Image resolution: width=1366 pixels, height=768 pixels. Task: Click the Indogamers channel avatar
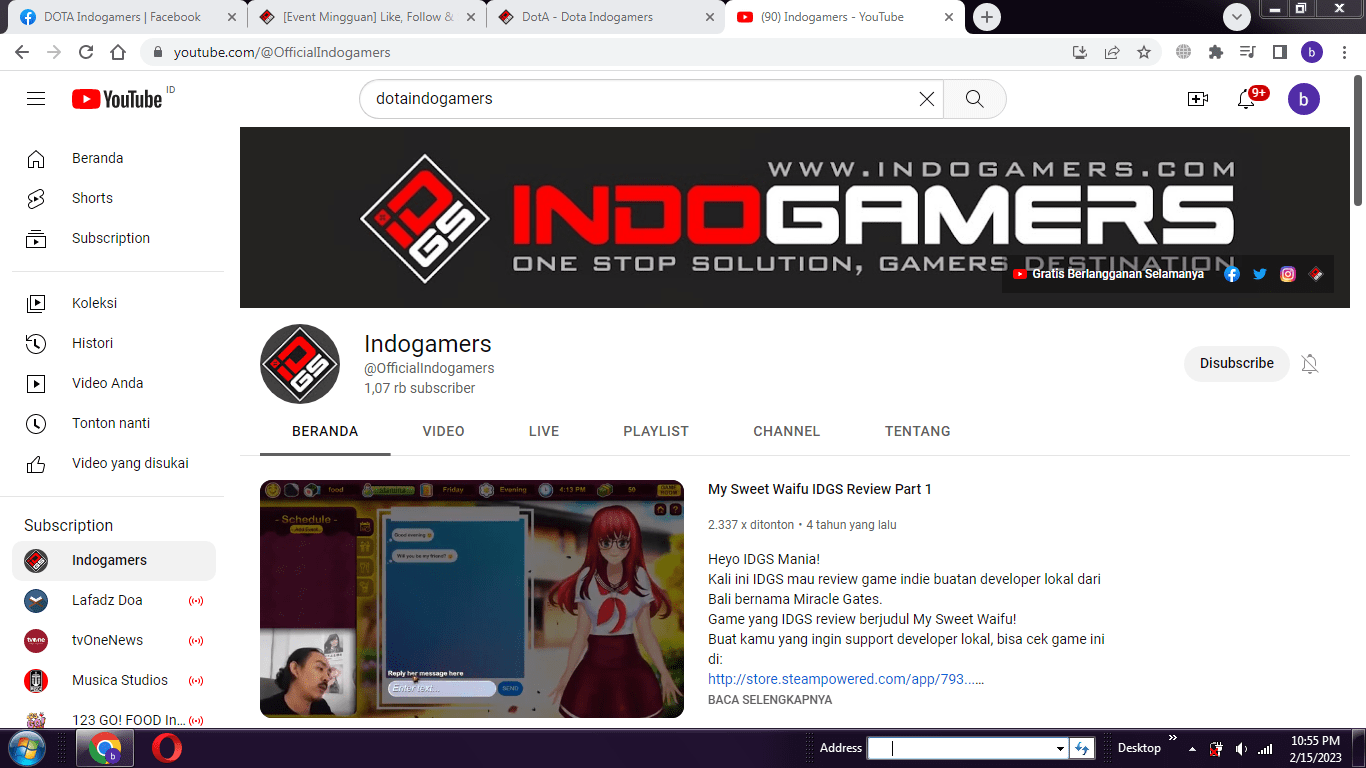(x=300, y=364)
